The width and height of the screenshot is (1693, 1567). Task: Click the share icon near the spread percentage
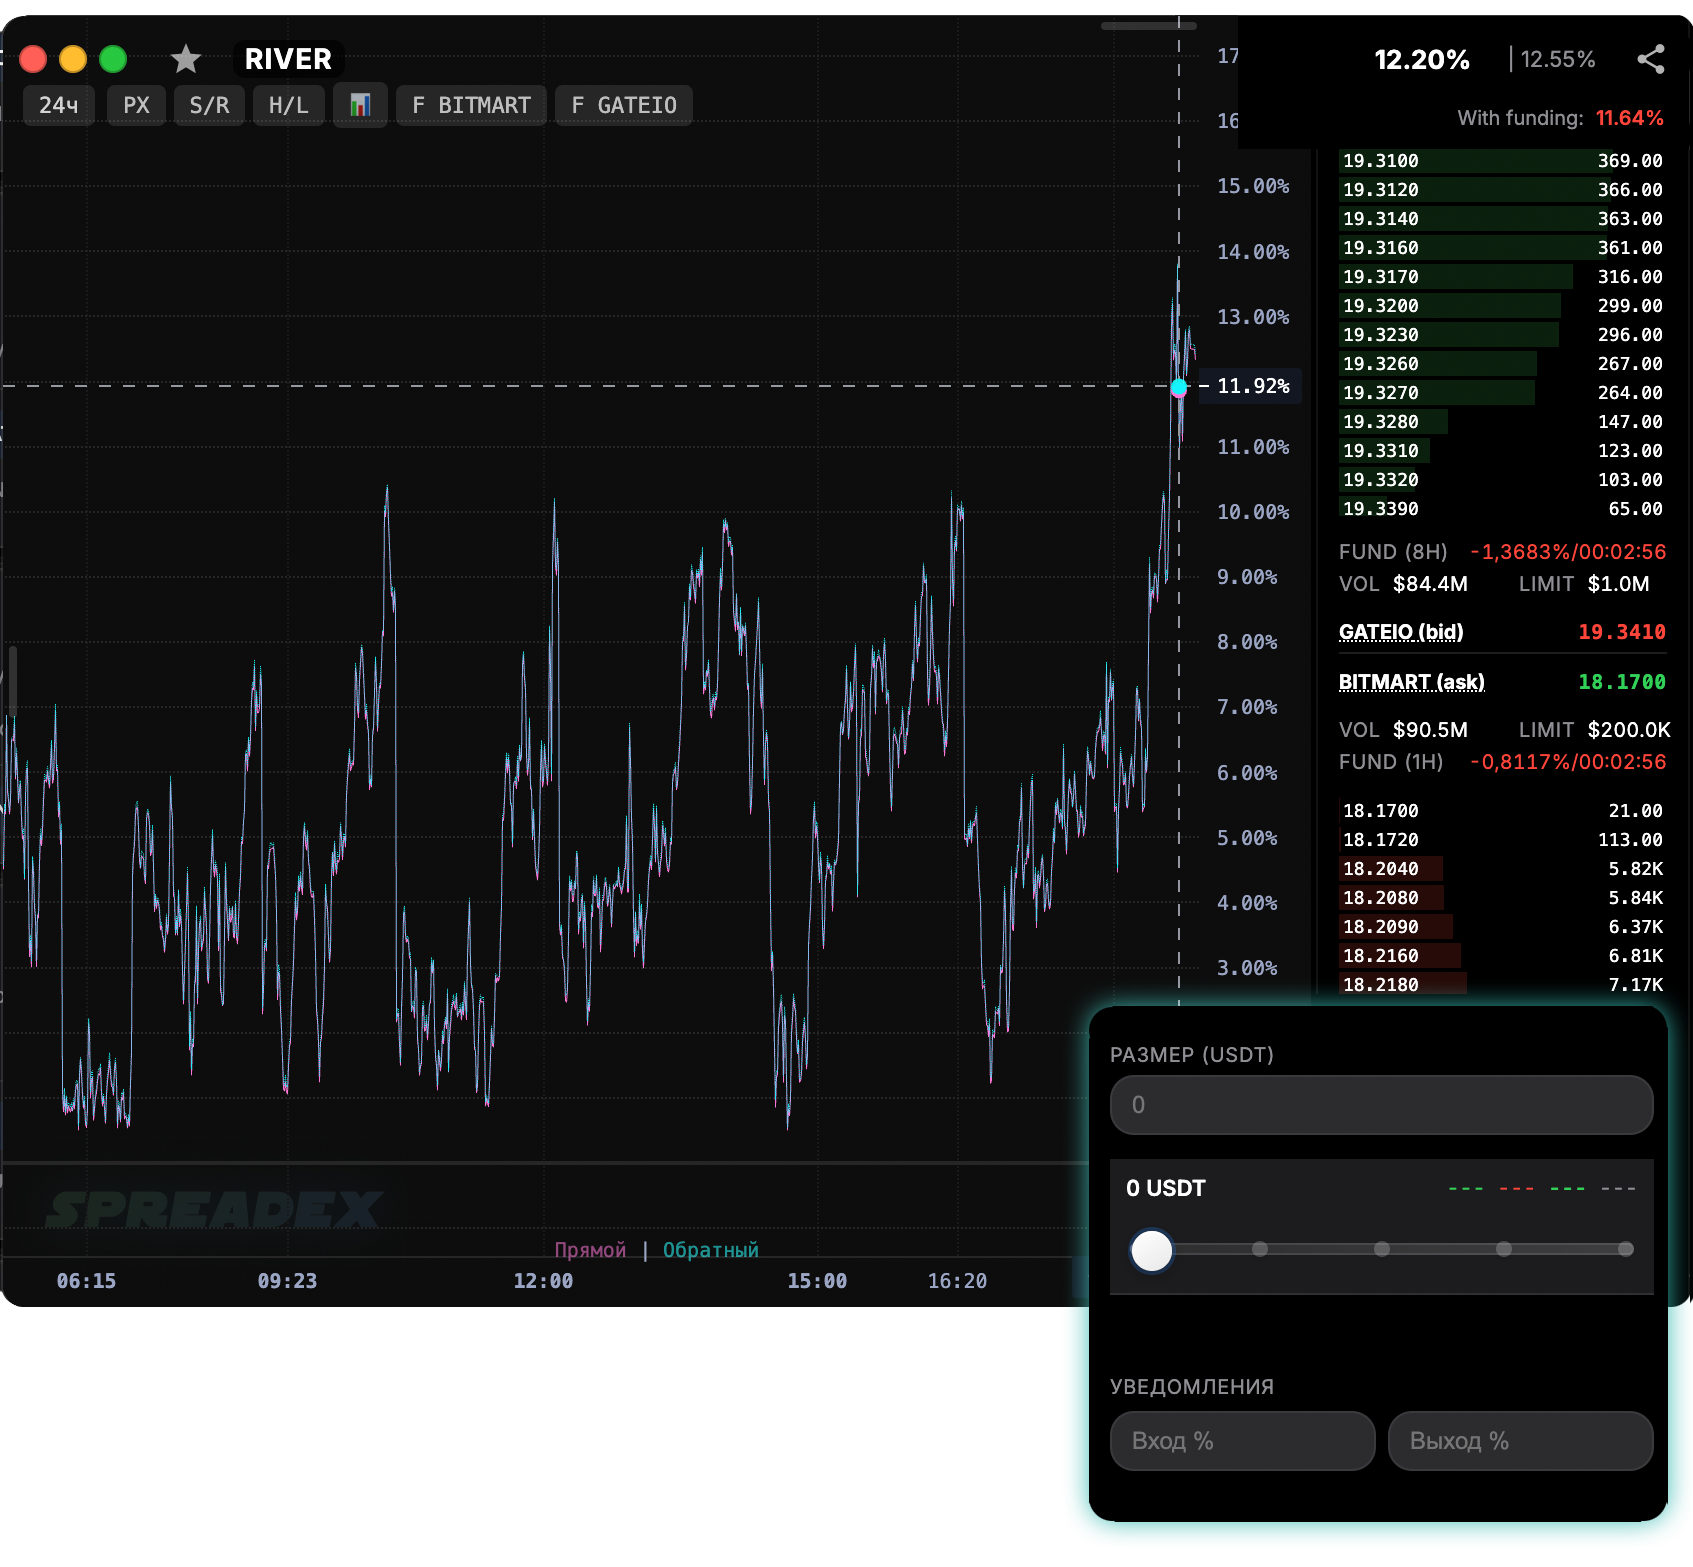[1651, 60]
